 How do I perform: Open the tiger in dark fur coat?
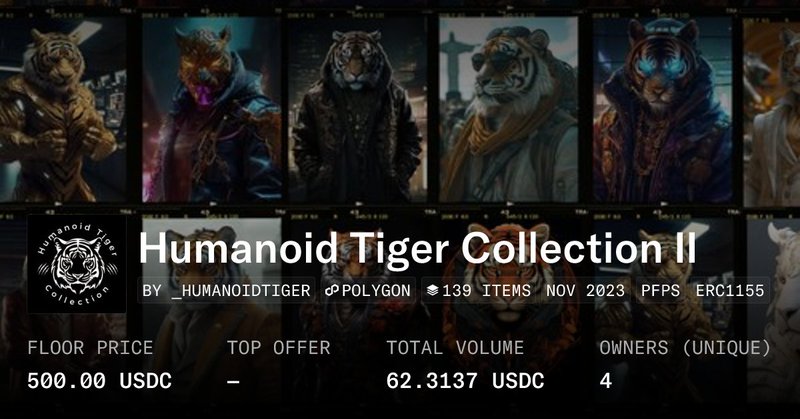pos(358,110)
